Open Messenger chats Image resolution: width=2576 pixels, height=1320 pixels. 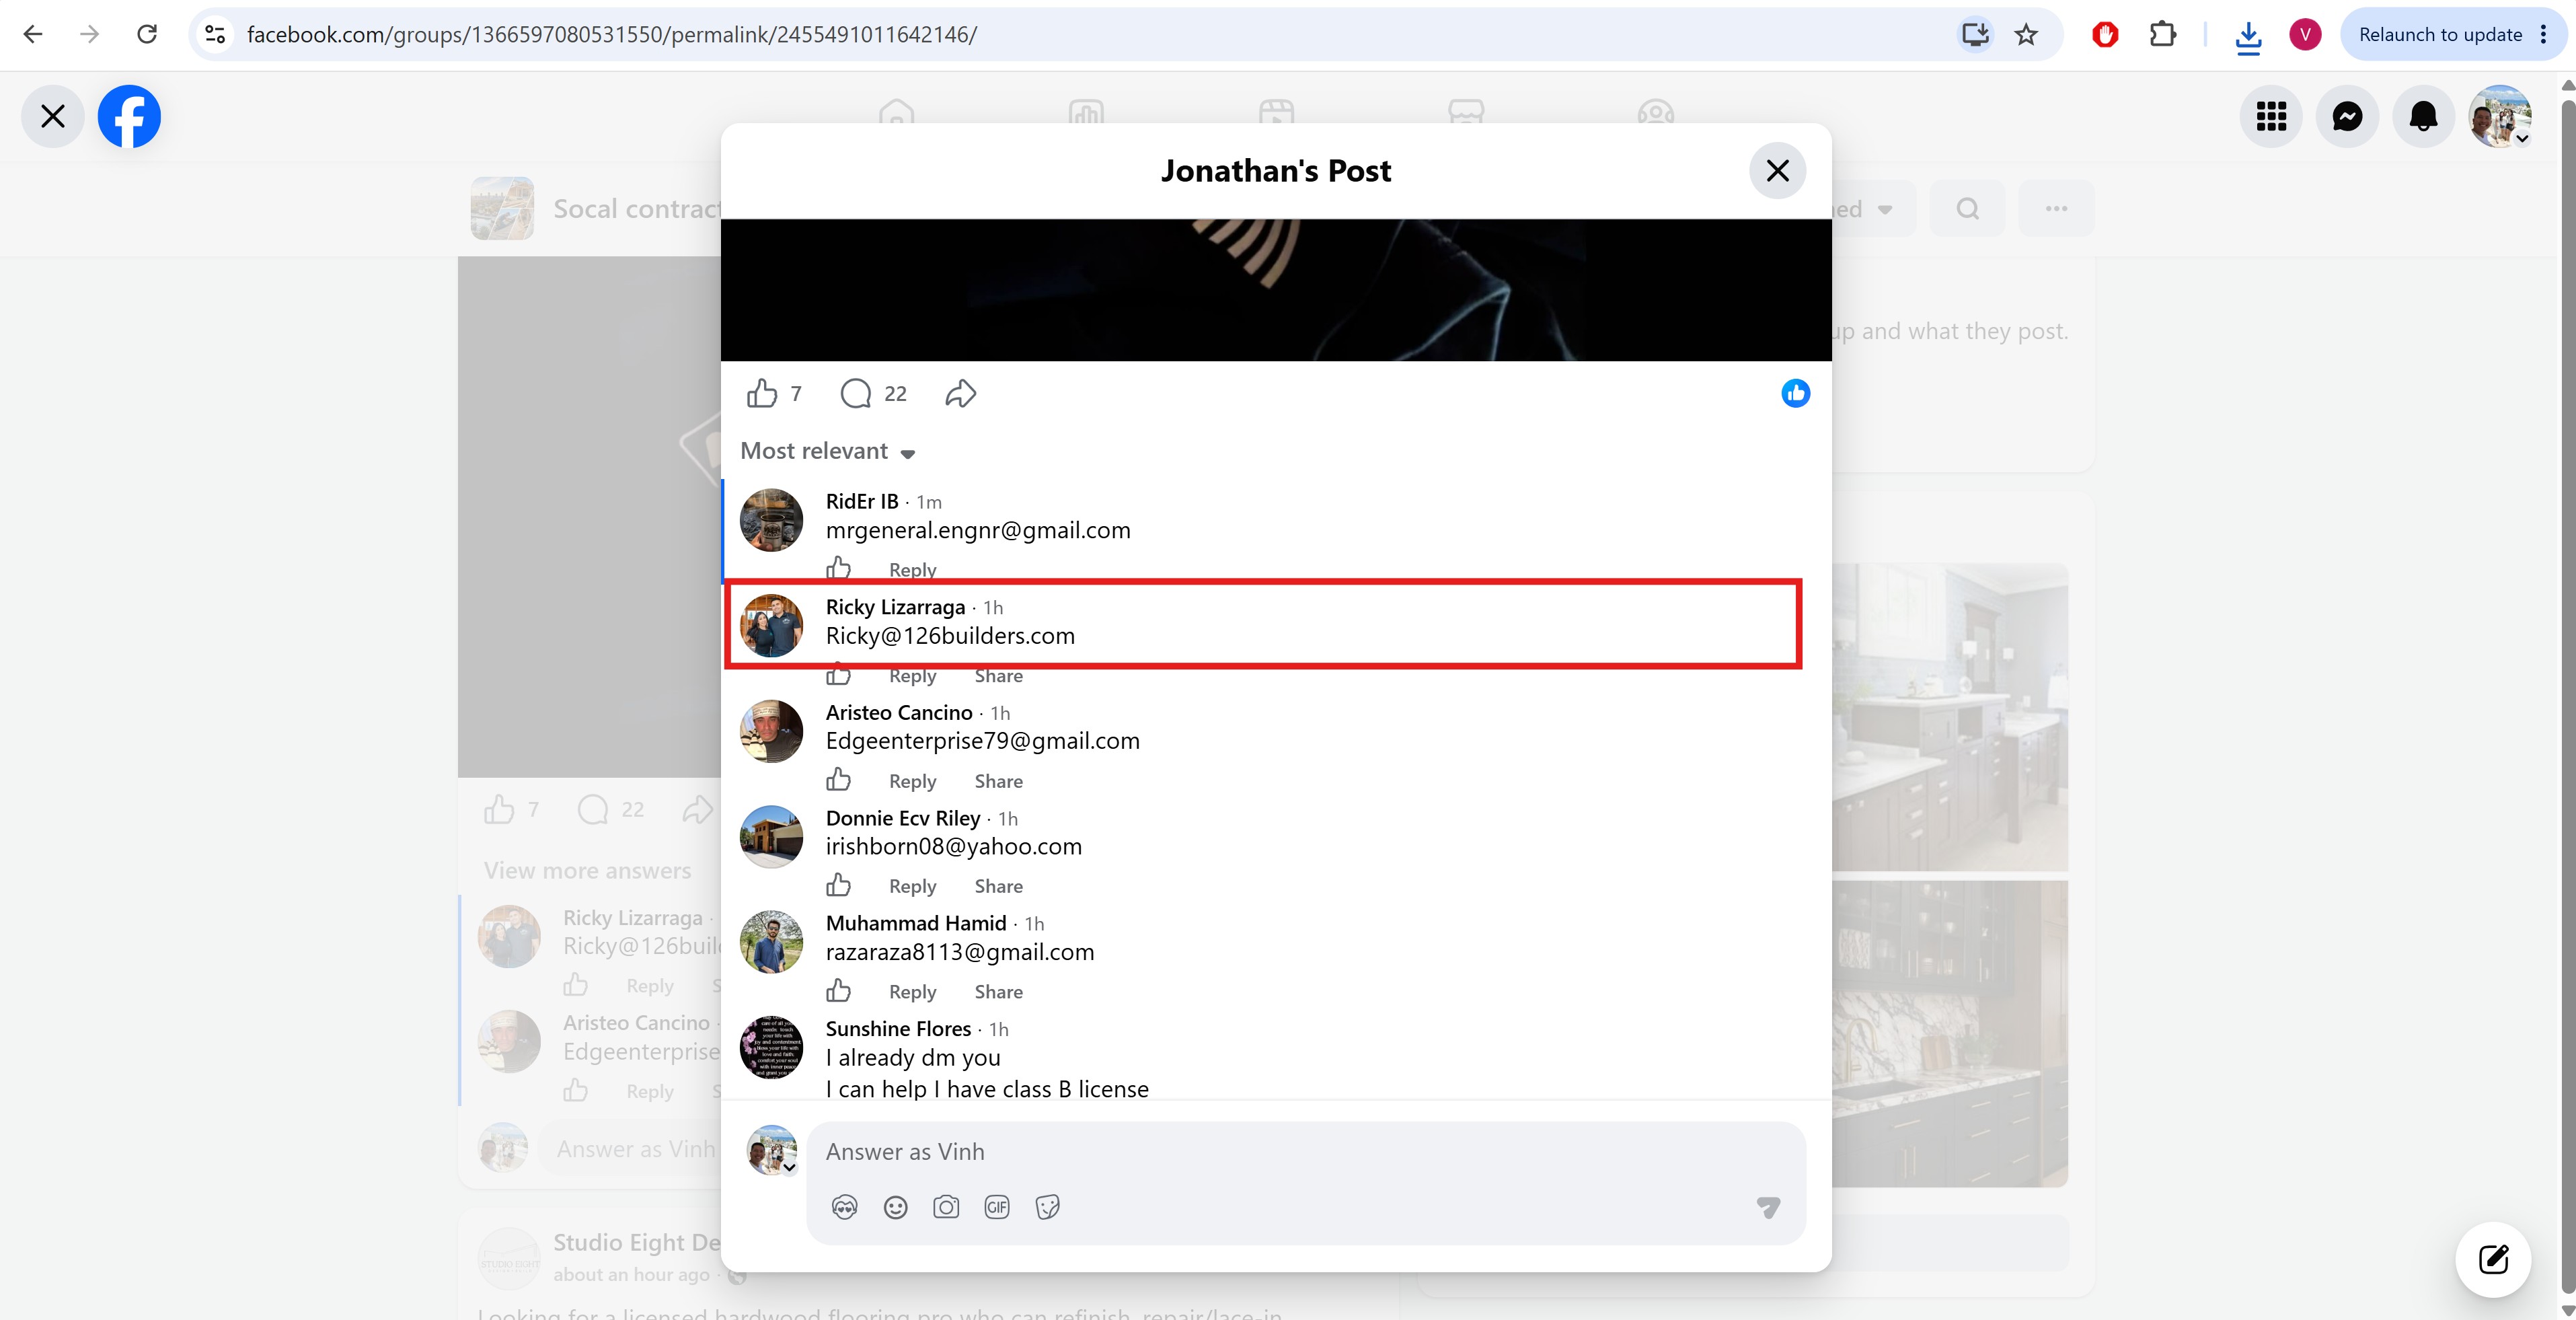(x=2347, y=116)
